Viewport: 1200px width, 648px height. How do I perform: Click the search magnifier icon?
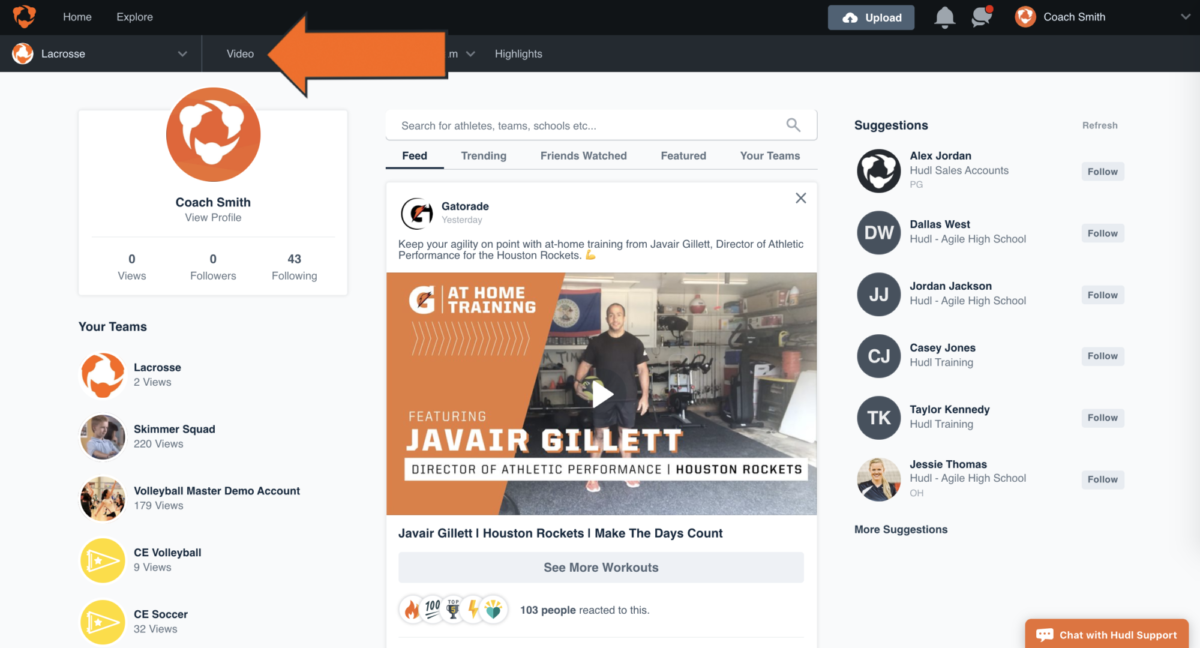(x=793, y=125)
